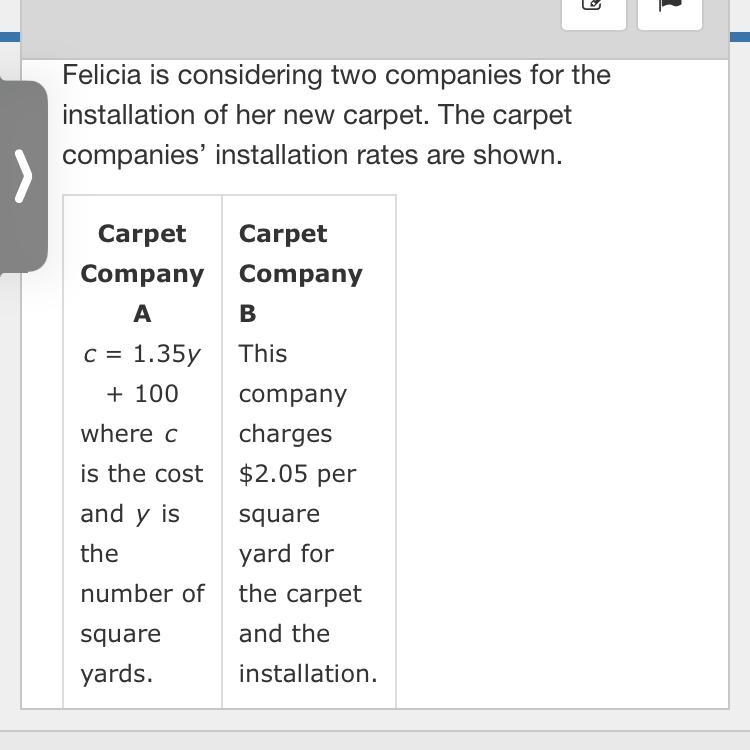Click "where c" text in Company A cell
This screenshot has height=750, width=750.
129,434
